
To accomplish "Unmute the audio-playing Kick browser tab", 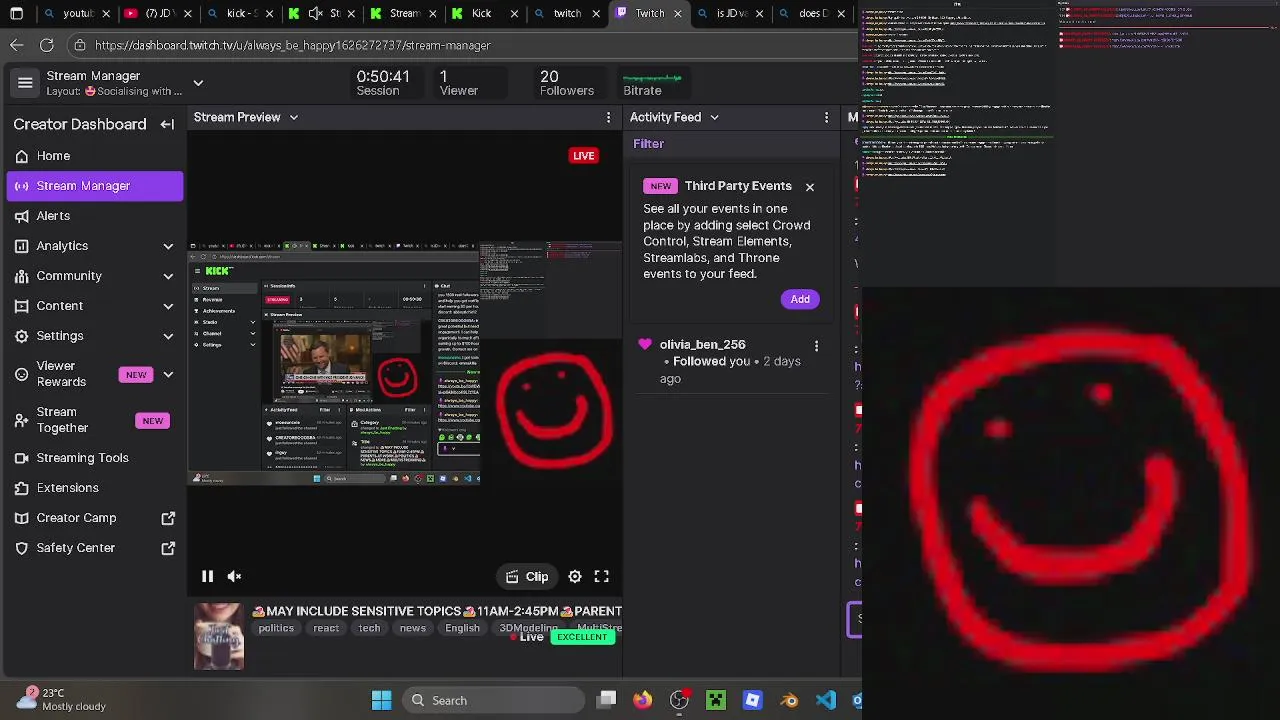I will click(x=315, y=13).
